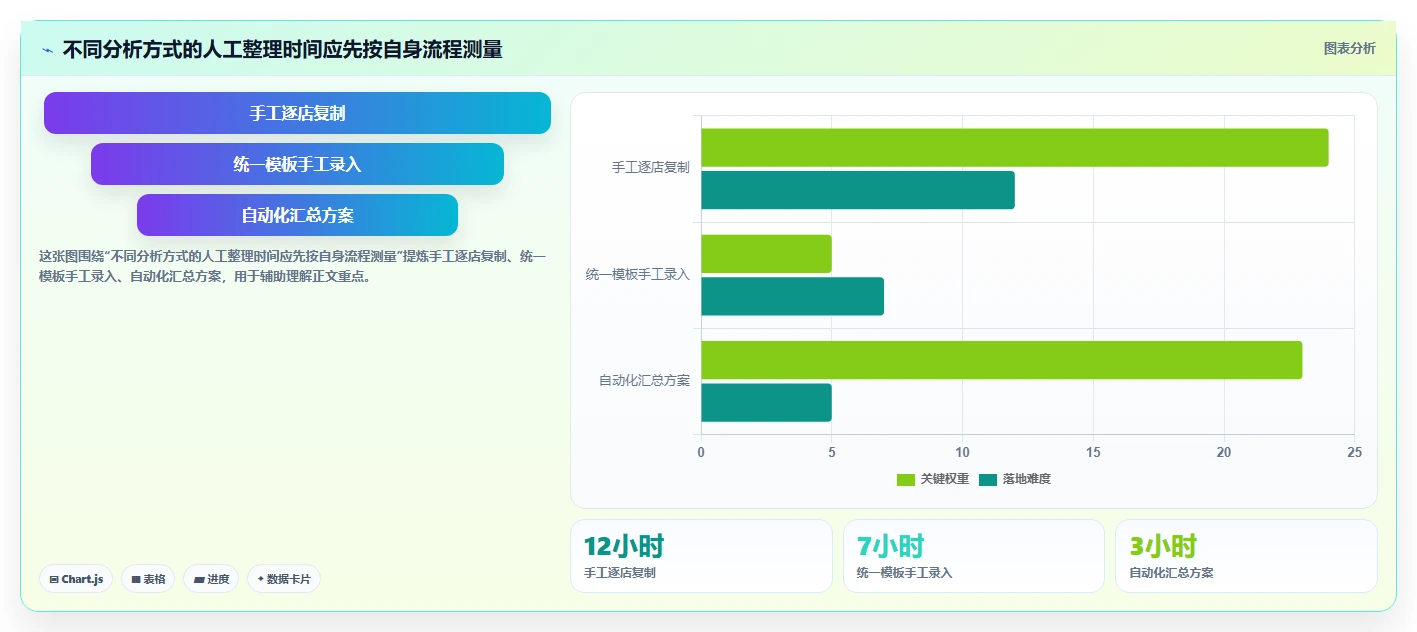Image resolution: width=1417 pixels, height=632 pixels.
Task: Click the x-axis tick label 5
Action: 832,453
